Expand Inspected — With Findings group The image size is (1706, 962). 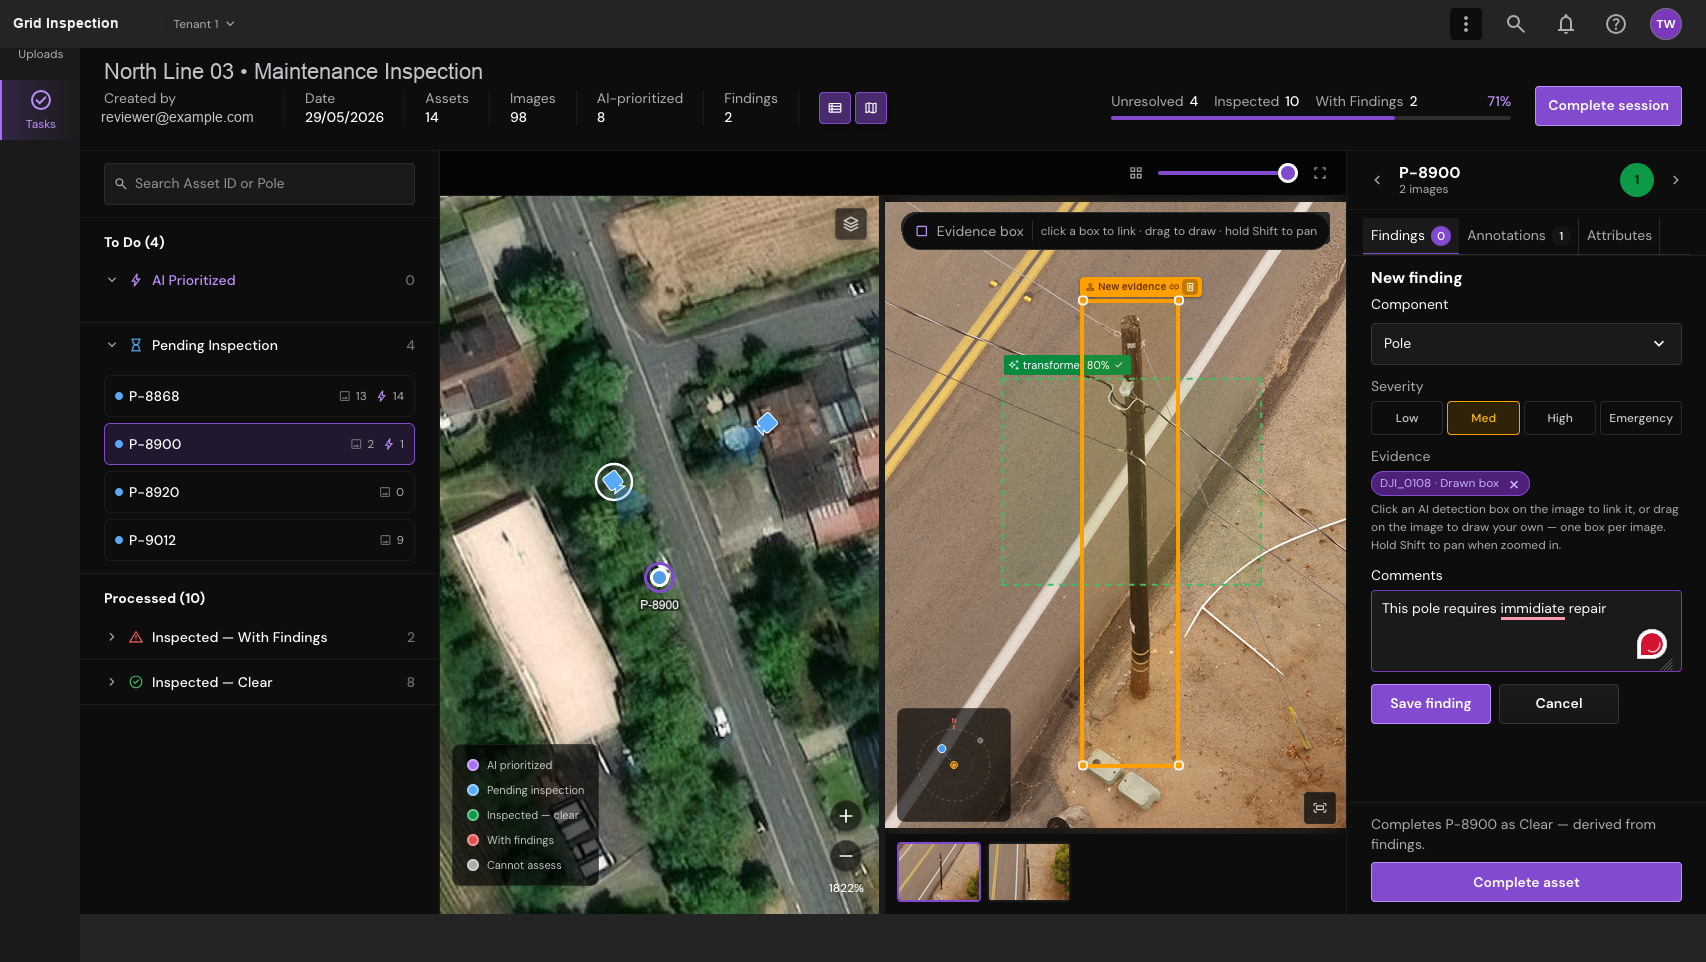(x=112, y=637)
